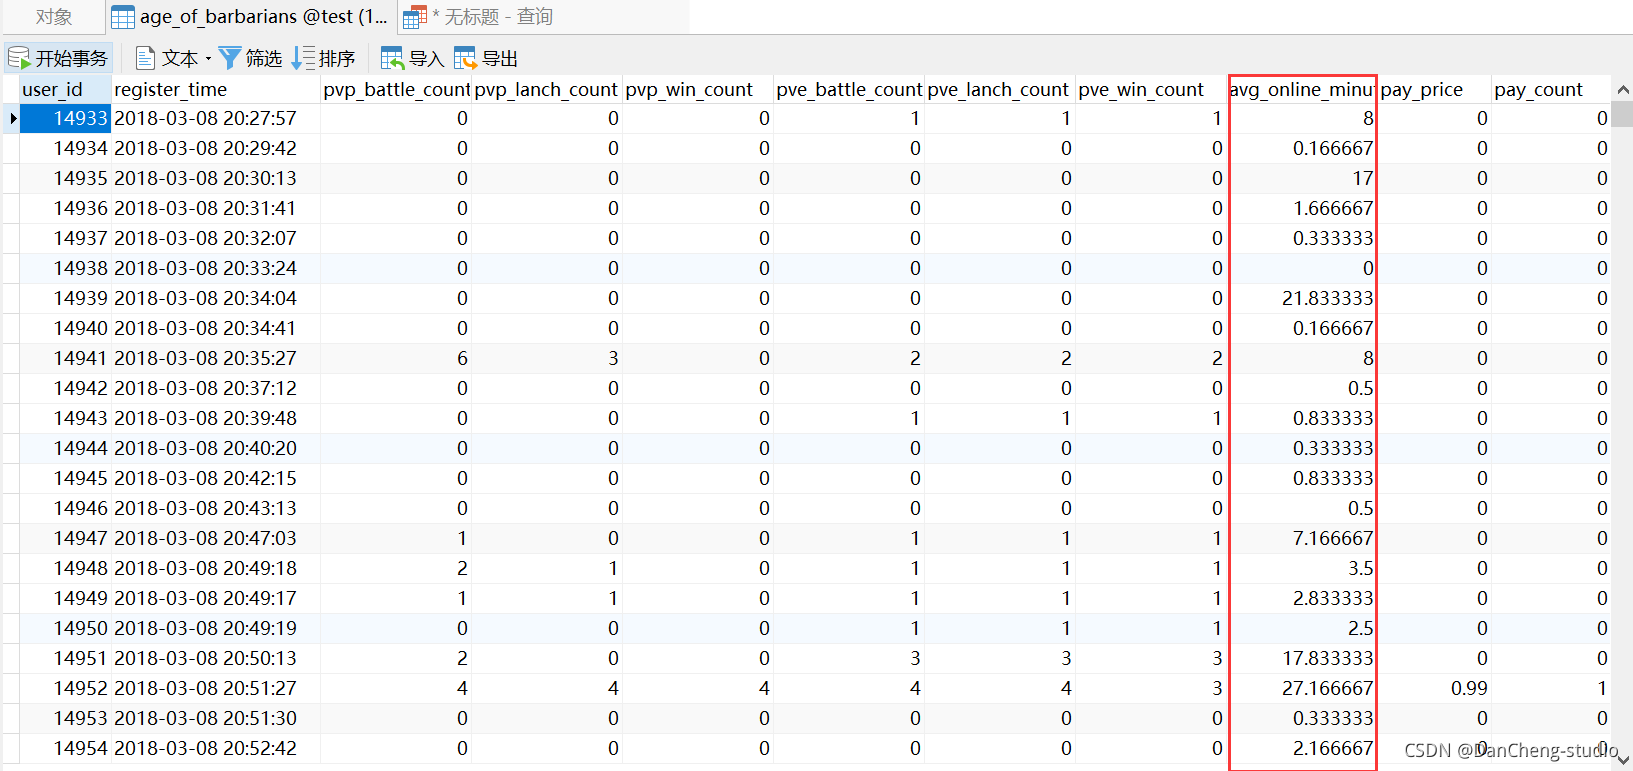Click the Import (导入) icon
This screenshot has height=771, width=1633.
[x=392, y=58]
